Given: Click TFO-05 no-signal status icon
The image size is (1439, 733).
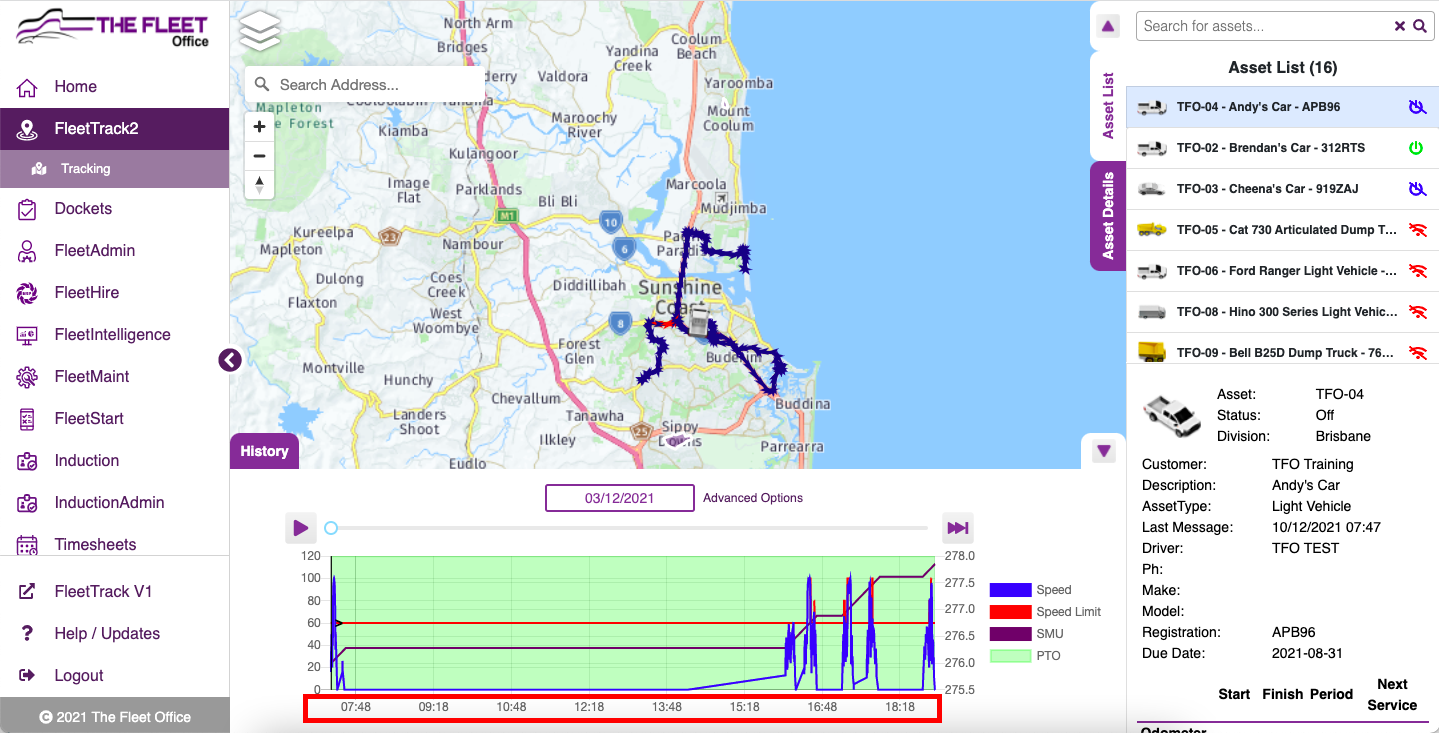Looking at the screenshot, I should pos(1417,230).
